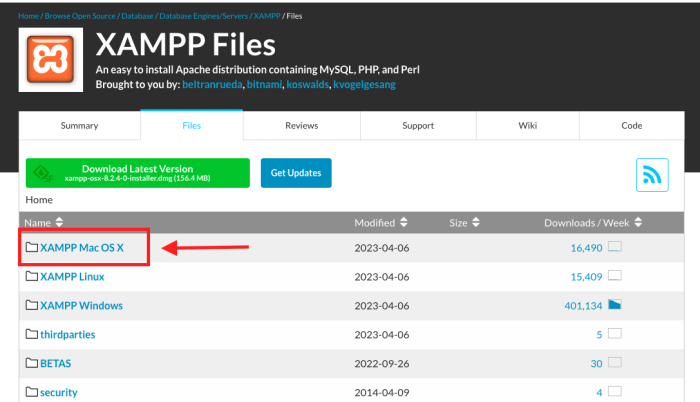Open the XAMPP Windows folder link
Screen dimensions: 700x402
(x=81, y=306)
